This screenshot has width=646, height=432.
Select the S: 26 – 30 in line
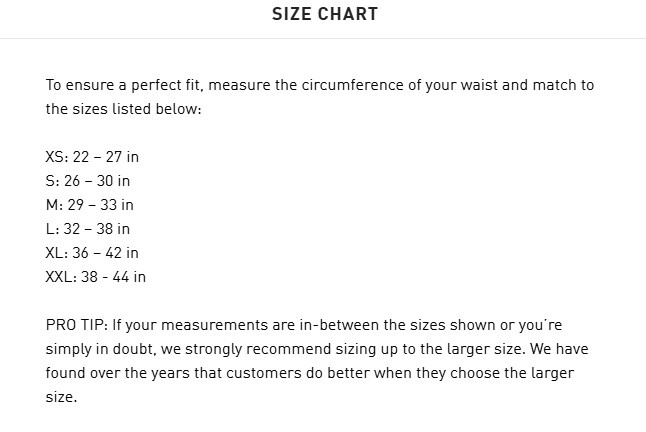point(88,181)
